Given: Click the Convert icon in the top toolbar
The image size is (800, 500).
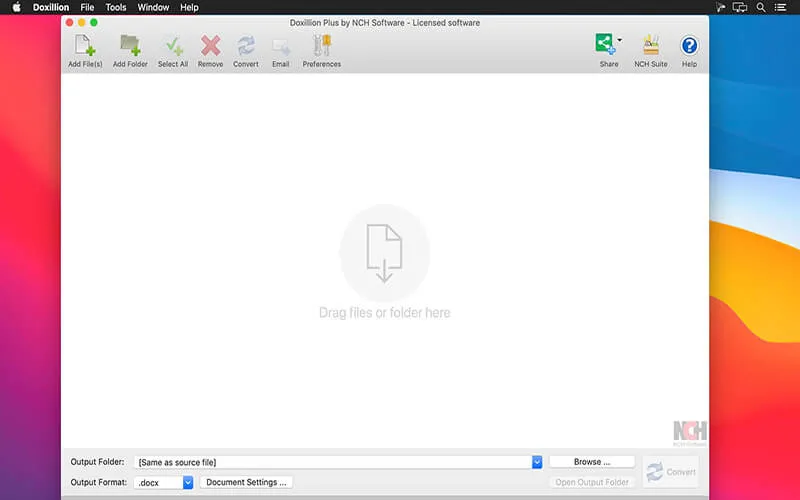Looking at the screenshot, I should 246,46.
